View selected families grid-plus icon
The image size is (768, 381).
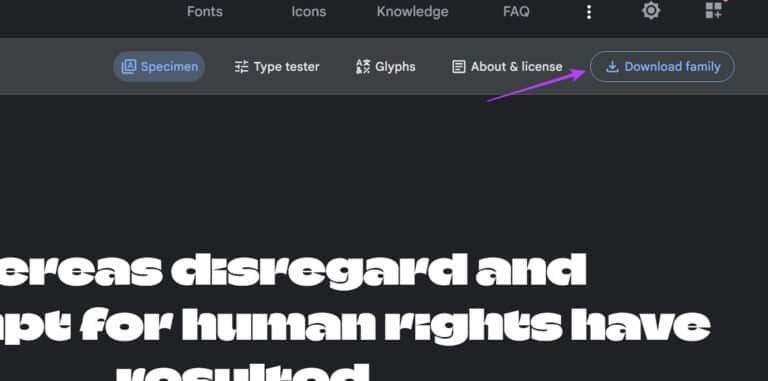pos(714,10)
